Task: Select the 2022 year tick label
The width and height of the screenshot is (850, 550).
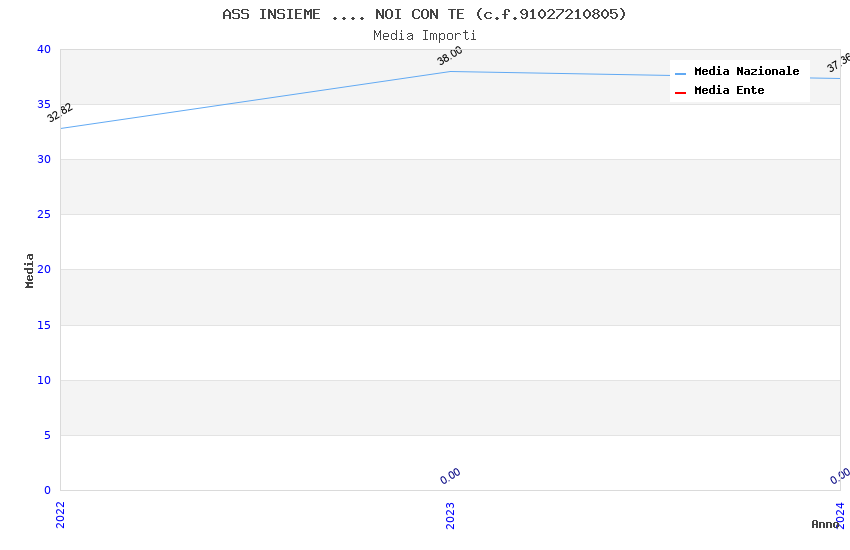Action: tap(60, 514)
